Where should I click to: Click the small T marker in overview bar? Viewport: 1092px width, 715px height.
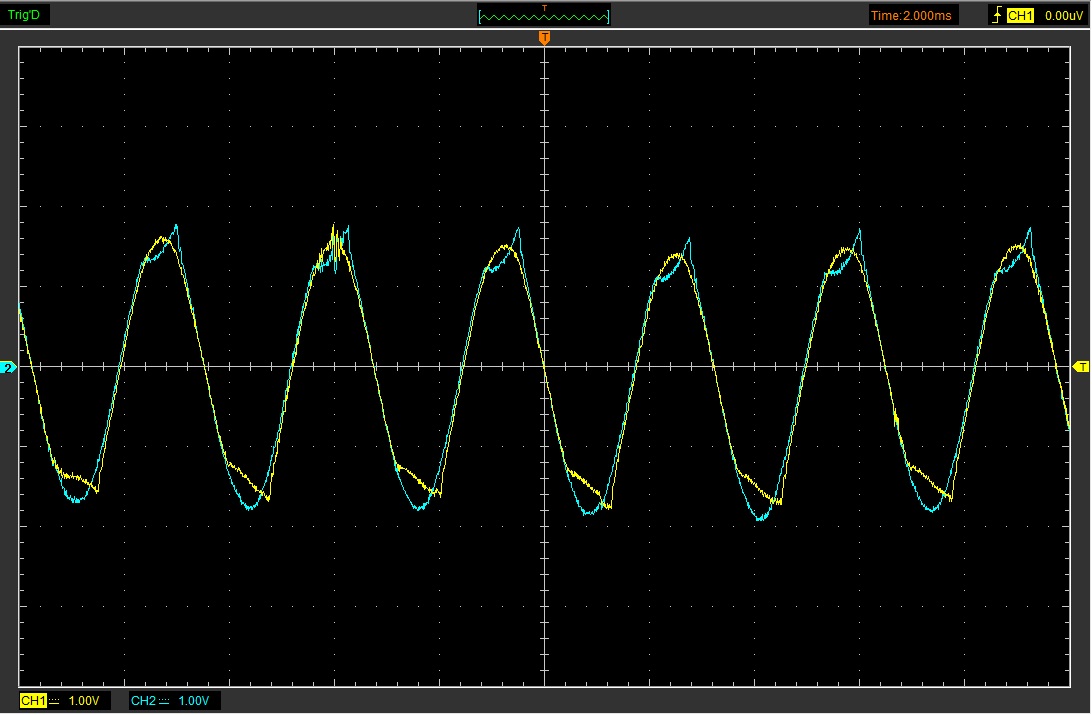545,8
